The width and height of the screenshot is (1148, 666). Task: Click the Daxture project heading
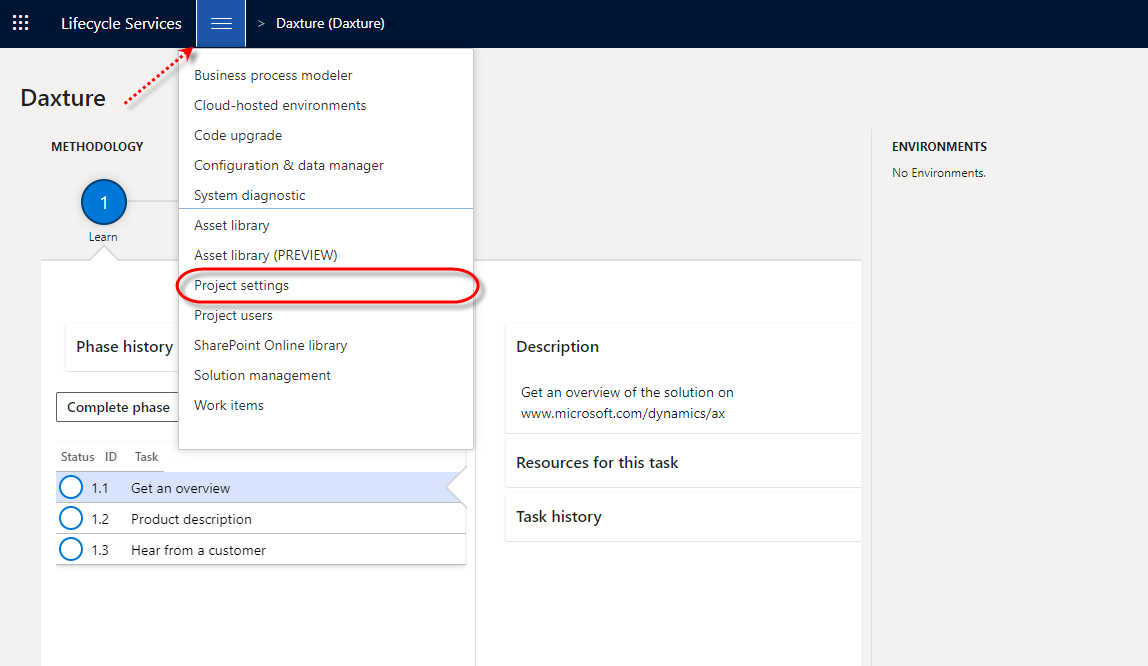63,98
